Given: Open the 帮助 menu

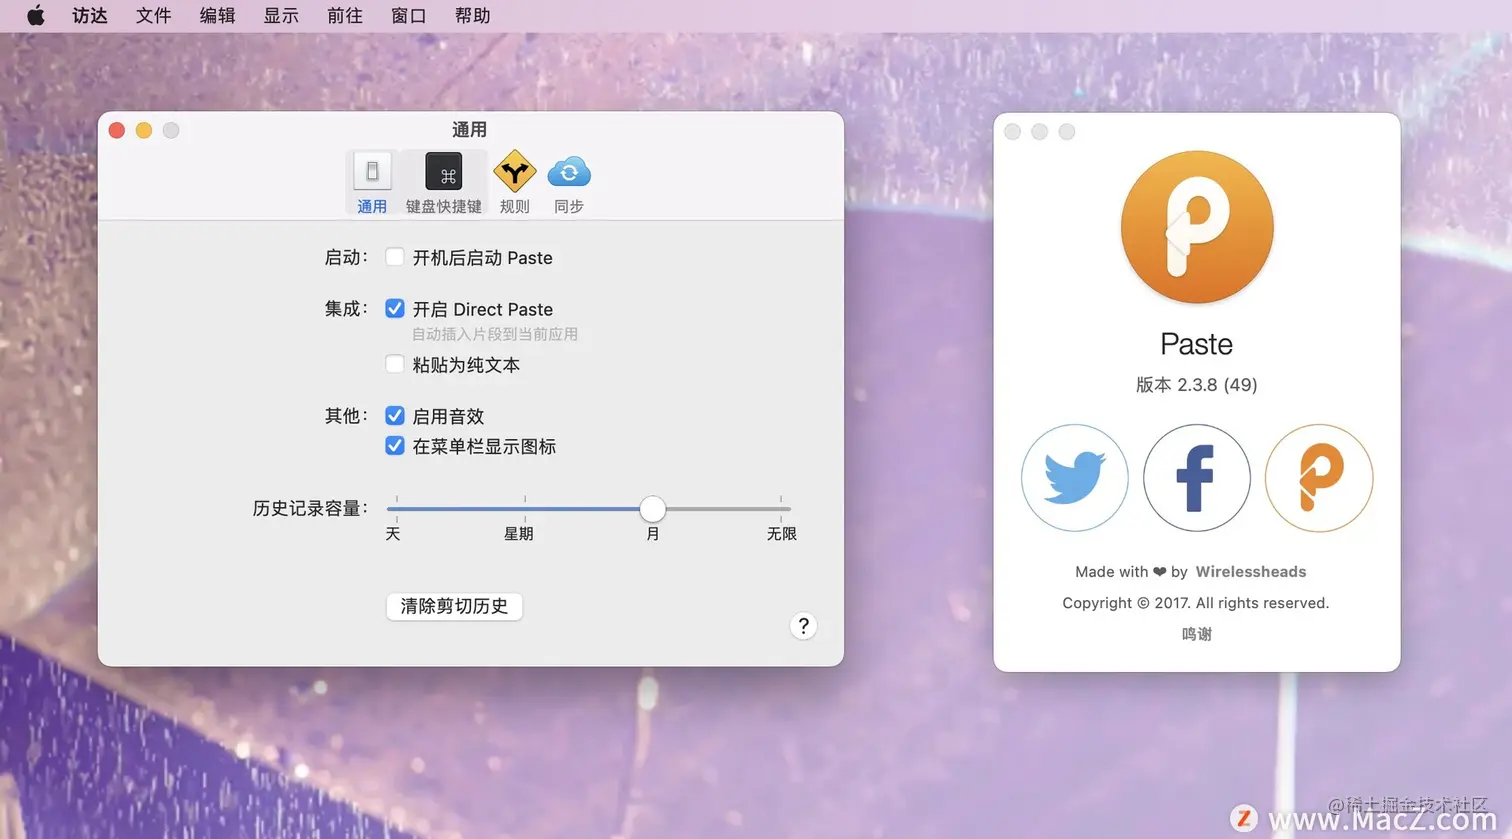Looking at the screenshot, I should click(x=472, y=15).
